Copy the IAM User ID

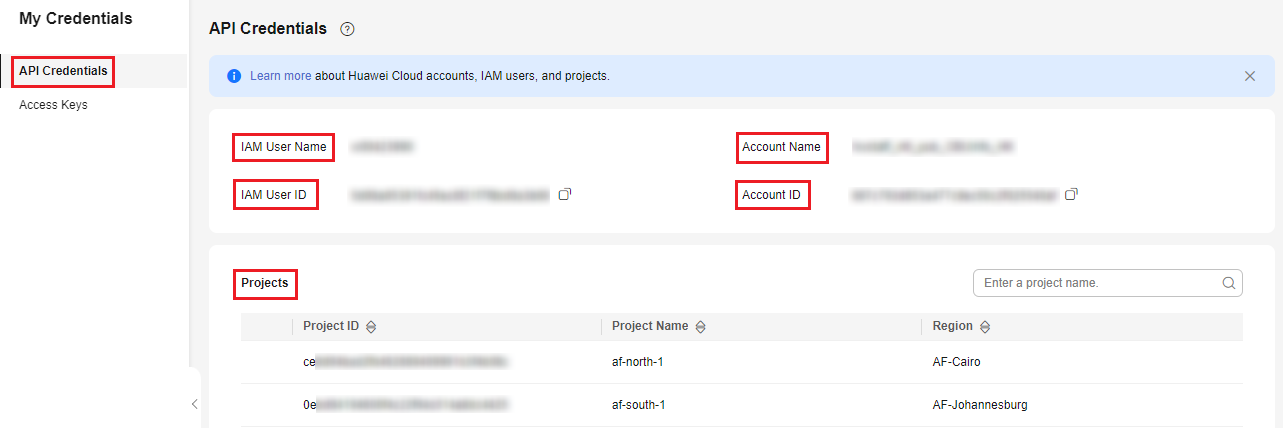[x=564, y=194]
